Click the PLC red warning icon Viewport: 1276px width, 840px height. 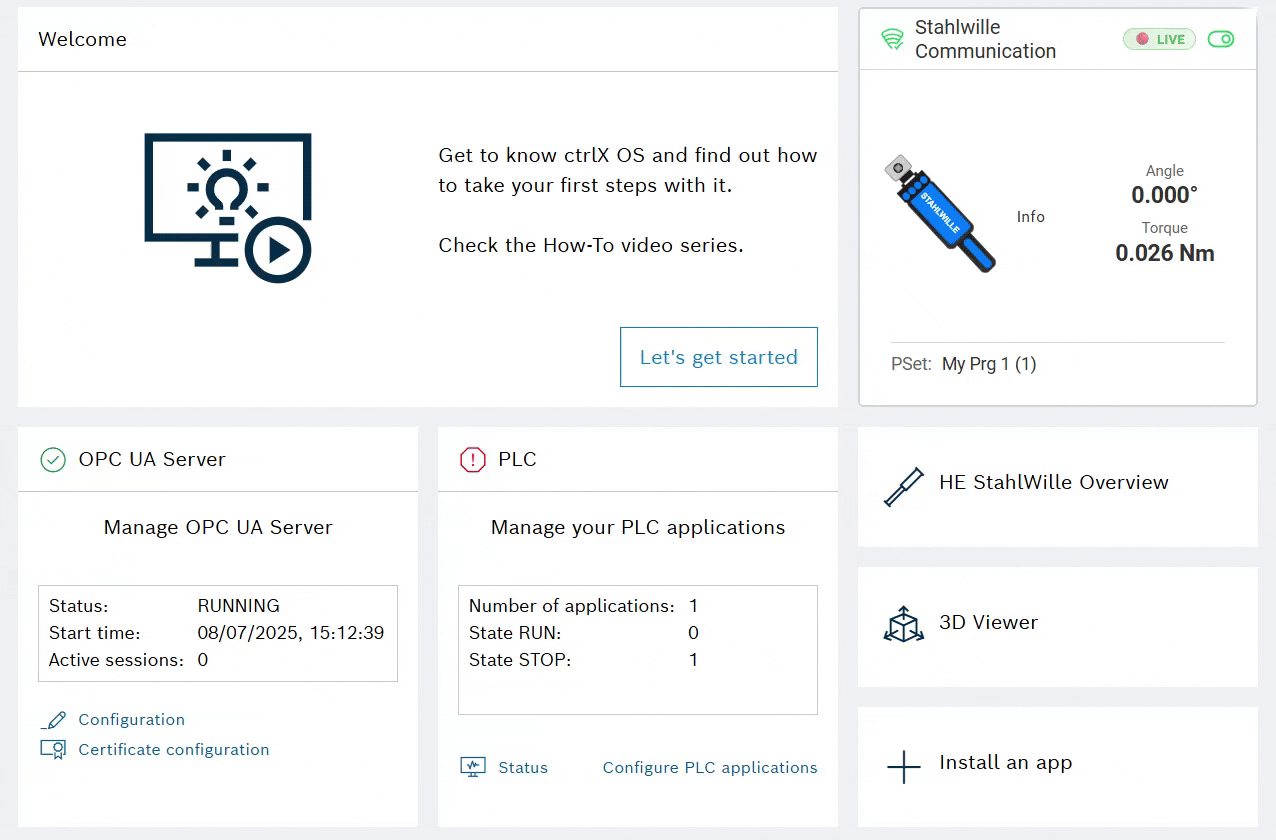point(472,460)
